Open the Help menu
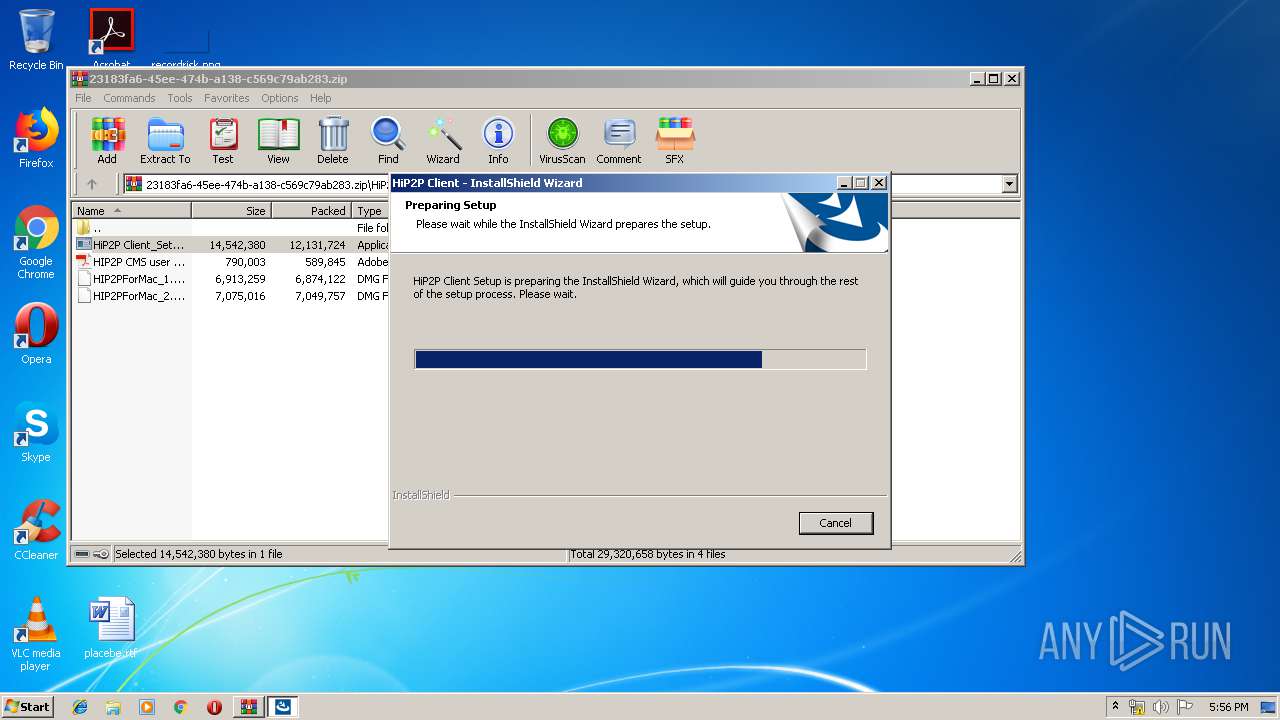The image size is (1280, 720). click(x=320, y=98)
